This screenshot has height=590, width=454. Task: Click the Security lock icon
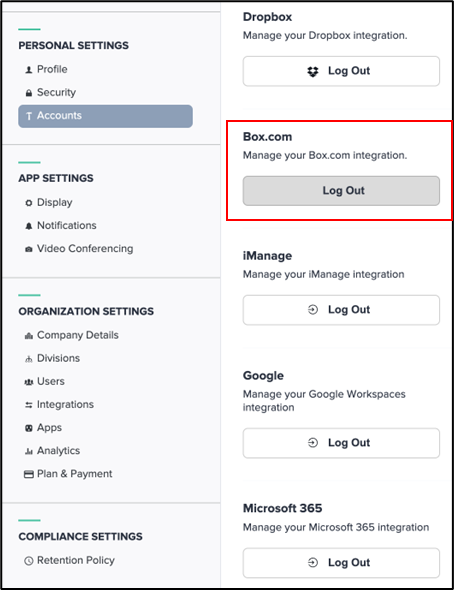pyautogui.click(x=29, y=93)
